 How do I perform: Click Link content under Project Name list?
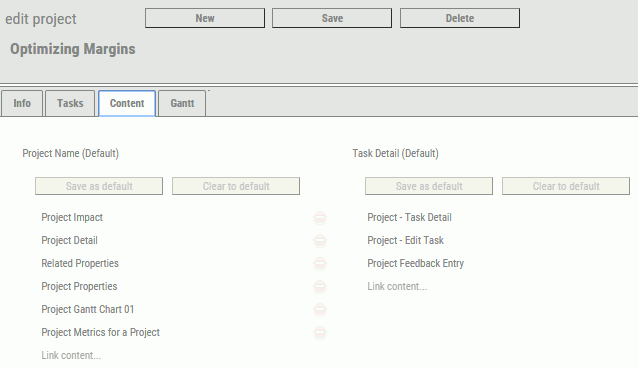tap(71, 355)
